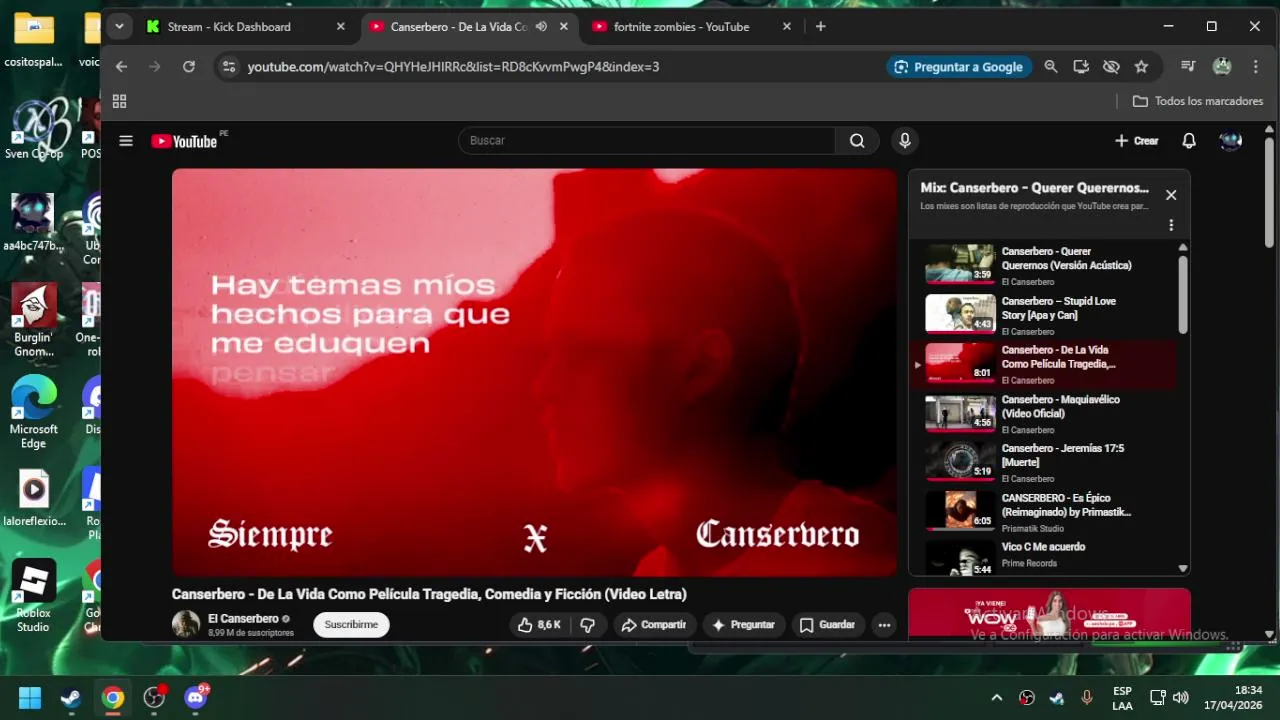
Task: View site information icon in address bar
Action: pos(229,67)
